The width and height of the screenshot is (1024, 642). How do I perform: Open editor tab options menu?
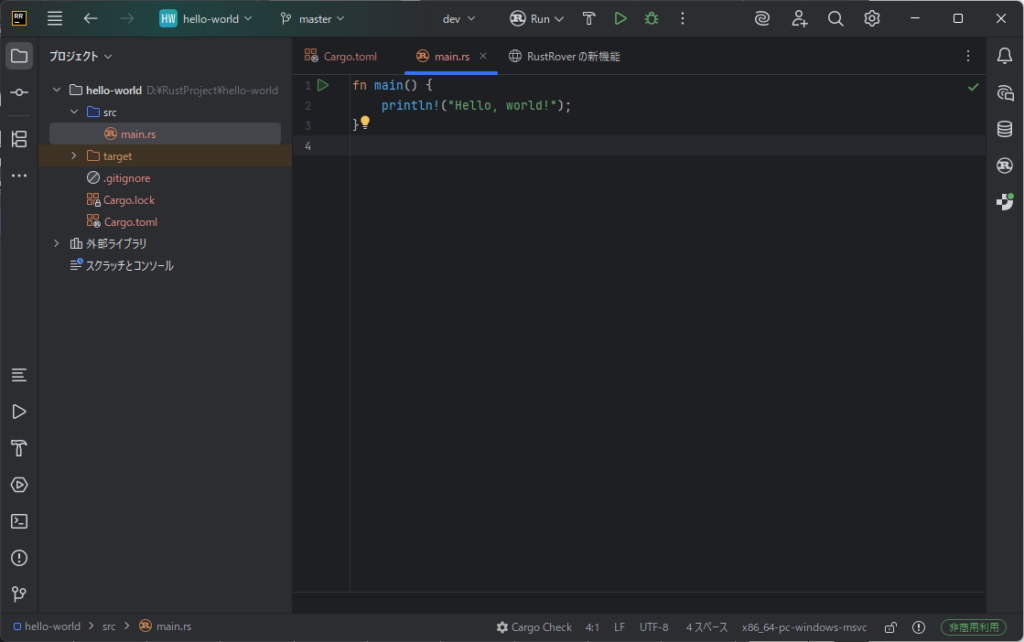coord(968,56)
